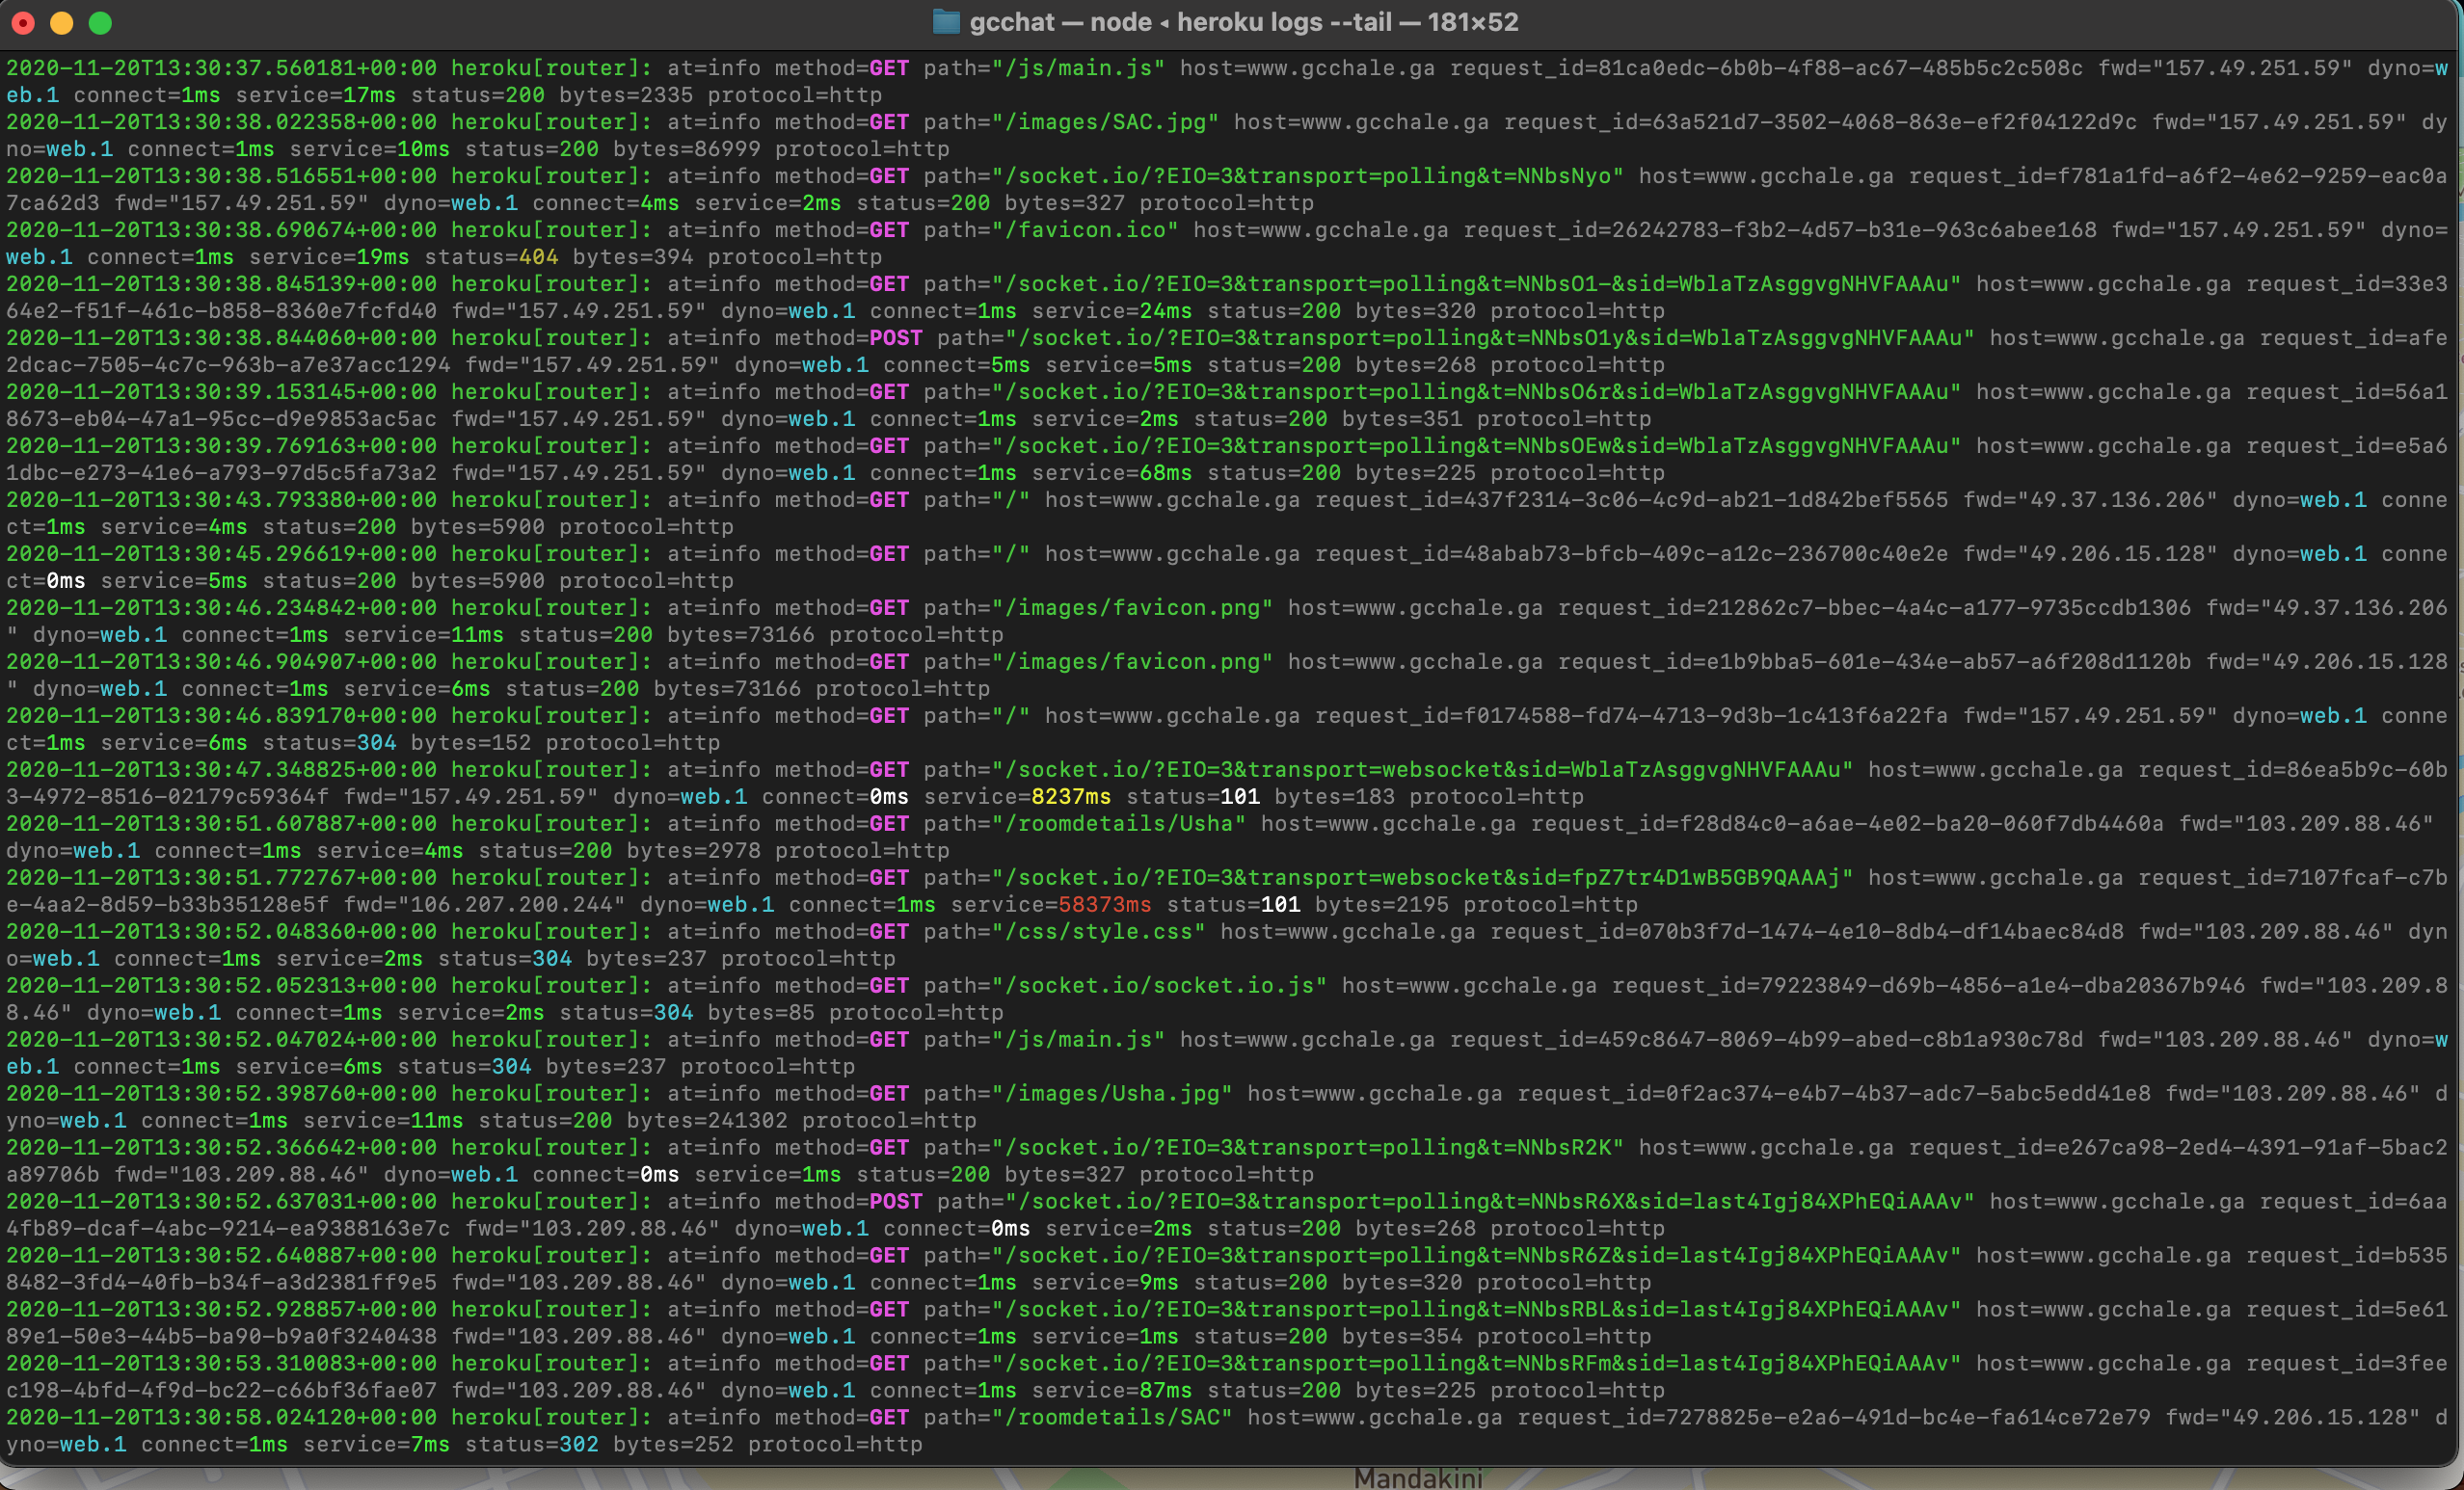
Task: Click the bytes=86999 text
Action: coord(687,149)
